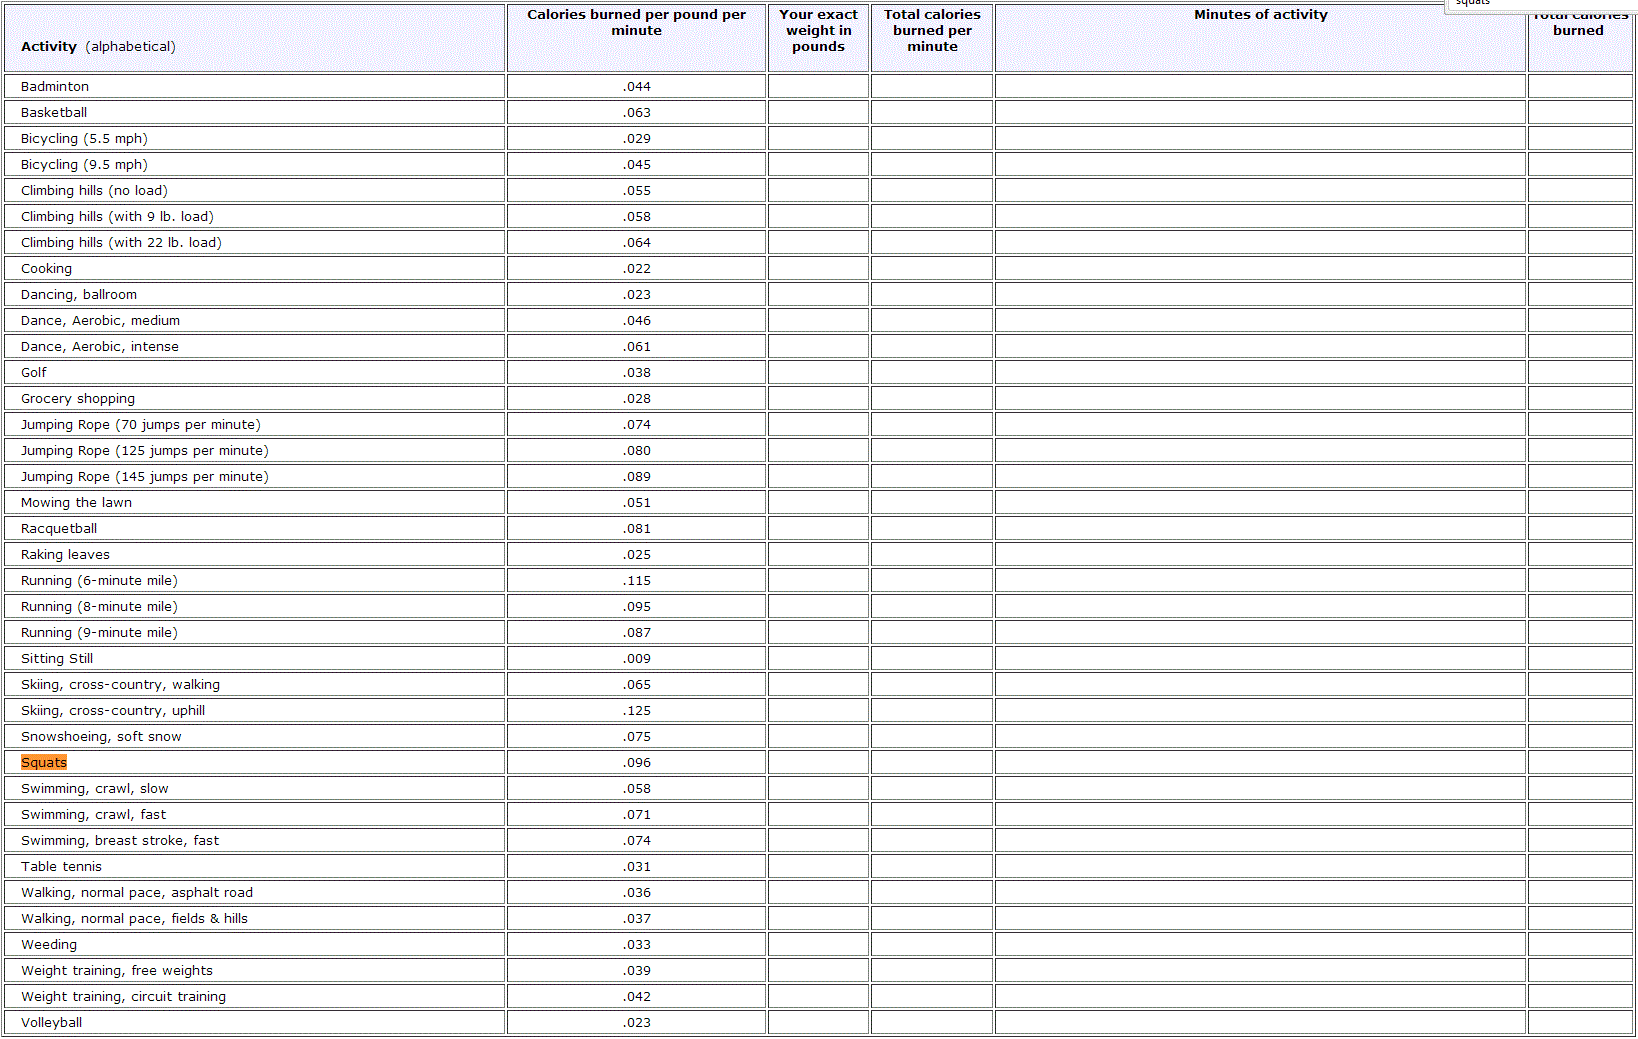Click the .009 value for Sitting Still
Screen dimensions: 1638x1039
coord(636,658)
